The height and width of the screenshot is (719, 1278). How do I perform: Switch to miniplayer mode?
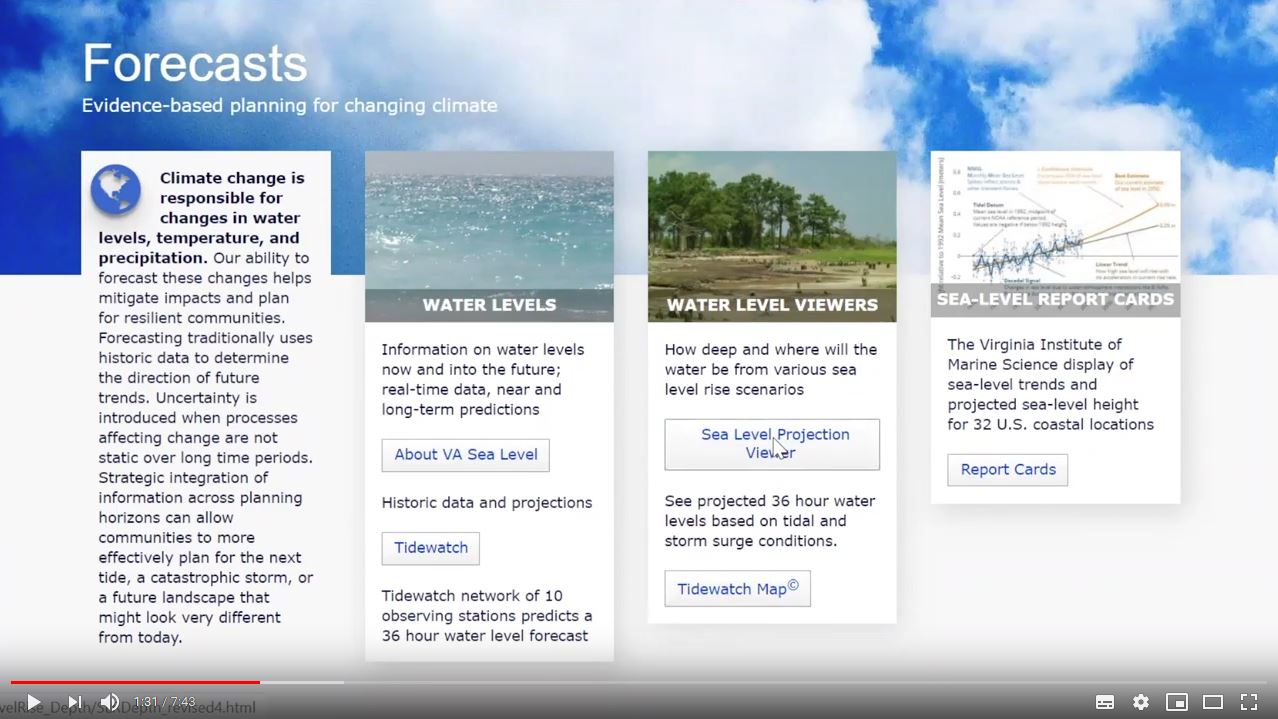pyautogui.click(x=1177, y=702)
